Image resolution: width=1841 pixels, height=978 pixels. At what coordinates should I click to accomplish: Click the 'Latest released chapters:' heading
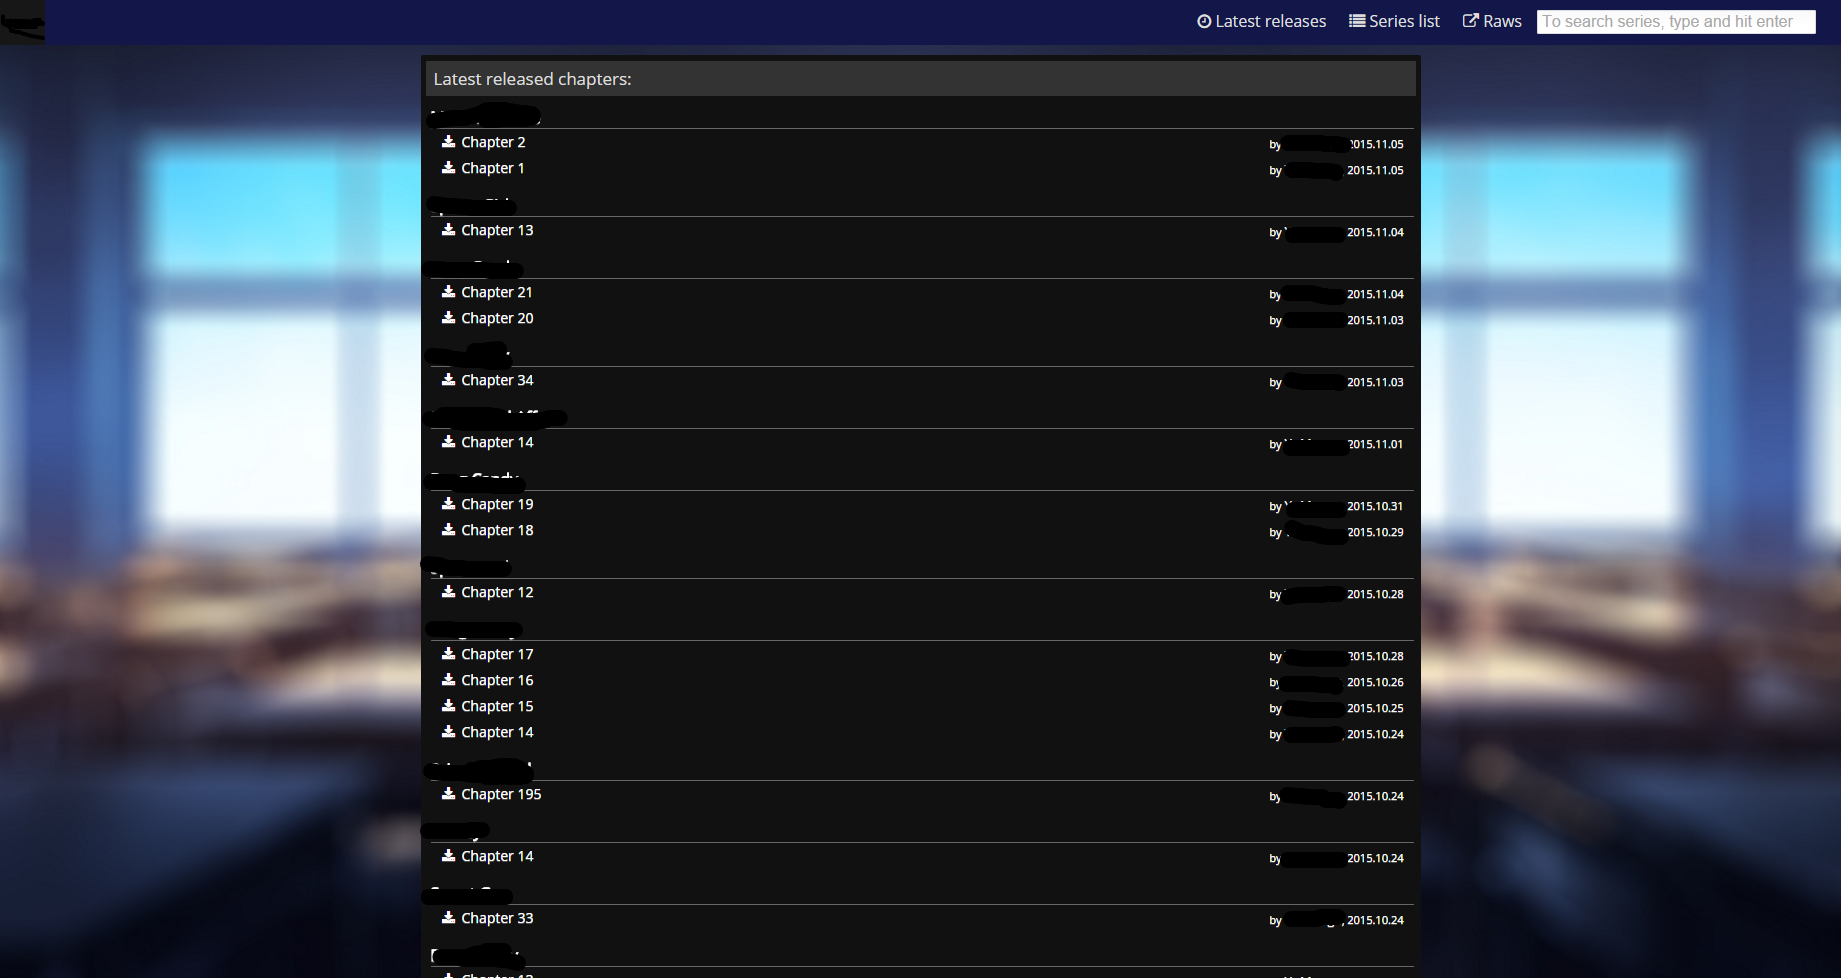[x=532, y=79]
